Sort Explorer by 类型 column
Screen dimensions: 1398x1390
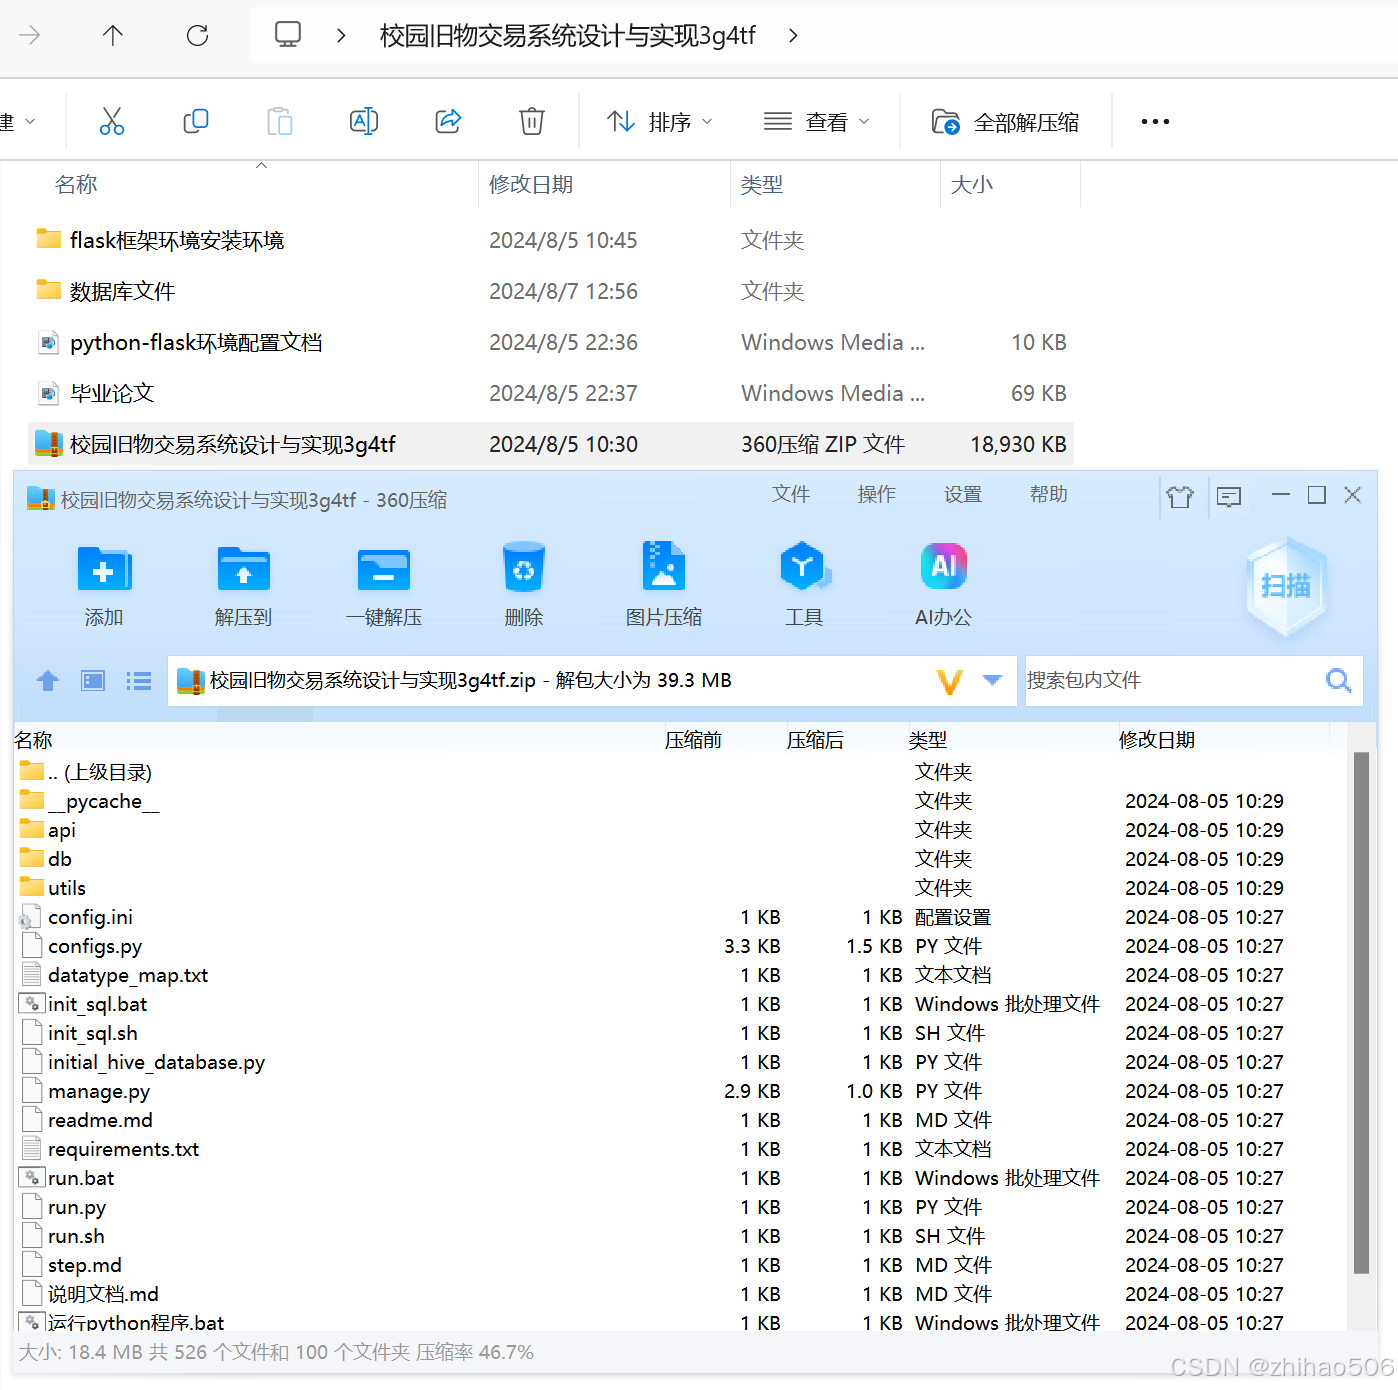point(835,185)
